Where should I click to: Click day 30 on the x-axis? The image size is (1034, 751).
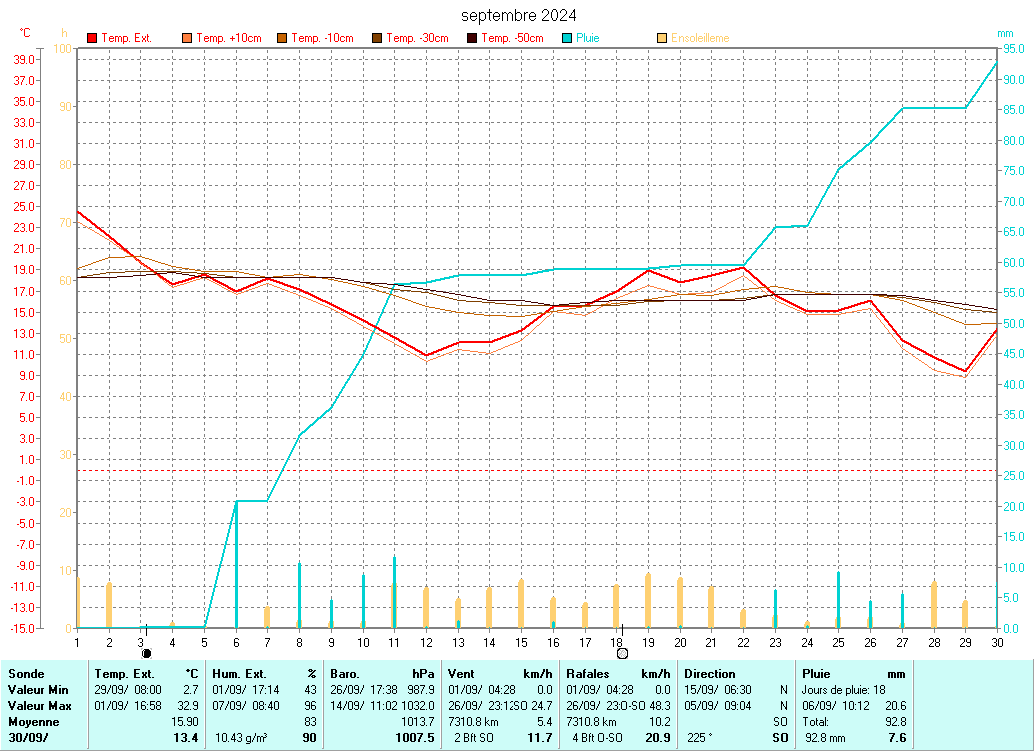coord(997,641)
